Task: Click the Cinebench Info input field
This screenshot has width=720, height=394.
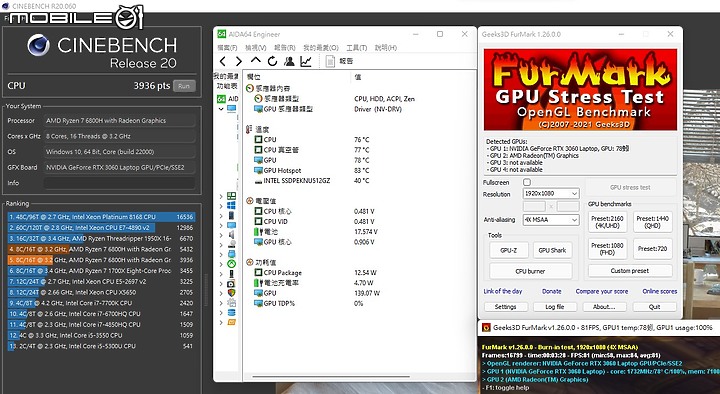Action: coord(119,183)
